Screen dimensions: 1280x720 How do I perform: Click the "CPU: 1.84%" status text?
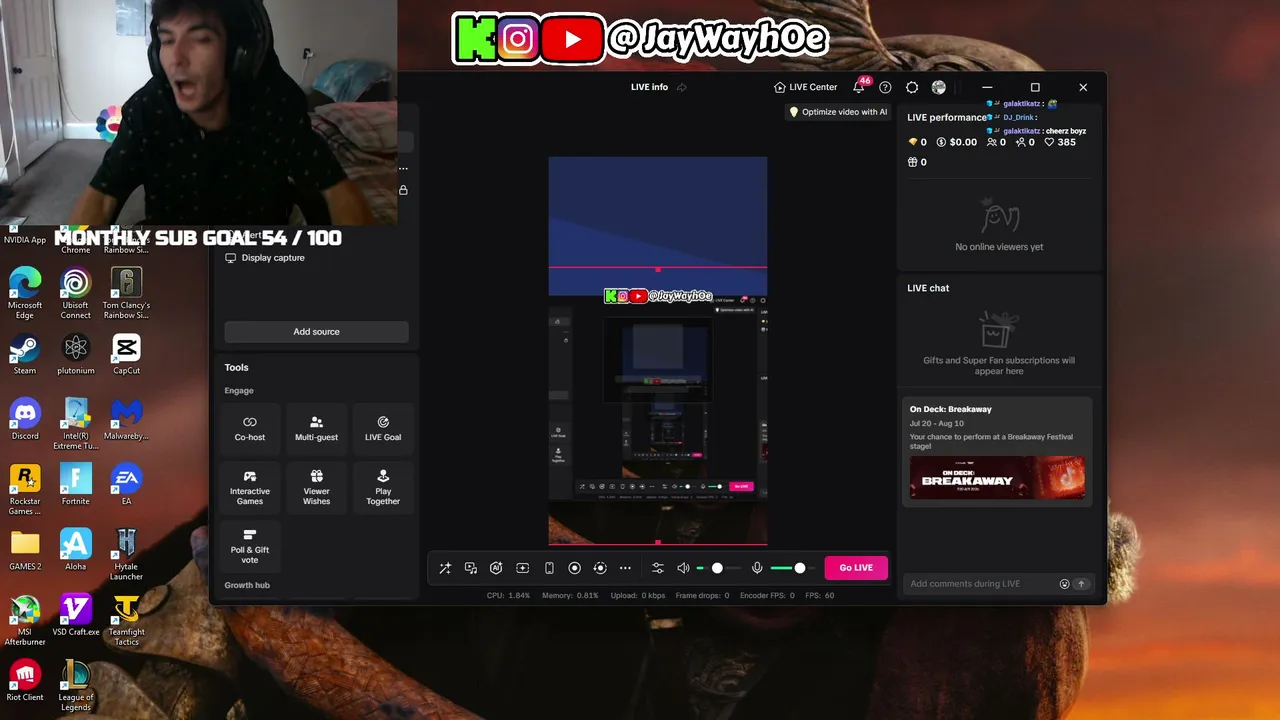coord(508,595)
